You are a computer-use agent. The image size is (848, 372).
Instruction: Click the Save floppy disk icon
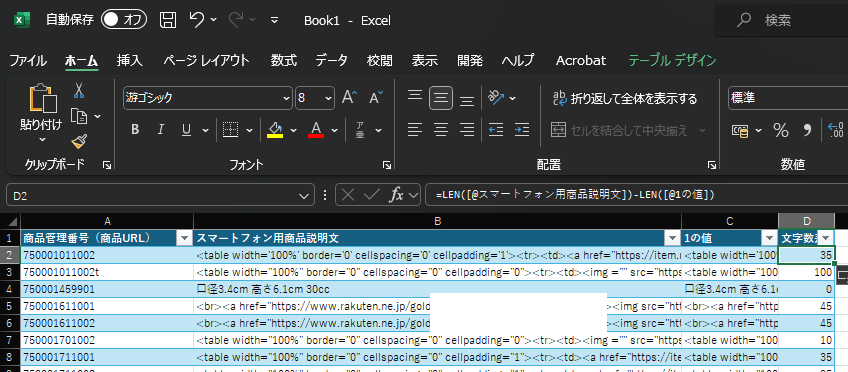pos(168,21)
